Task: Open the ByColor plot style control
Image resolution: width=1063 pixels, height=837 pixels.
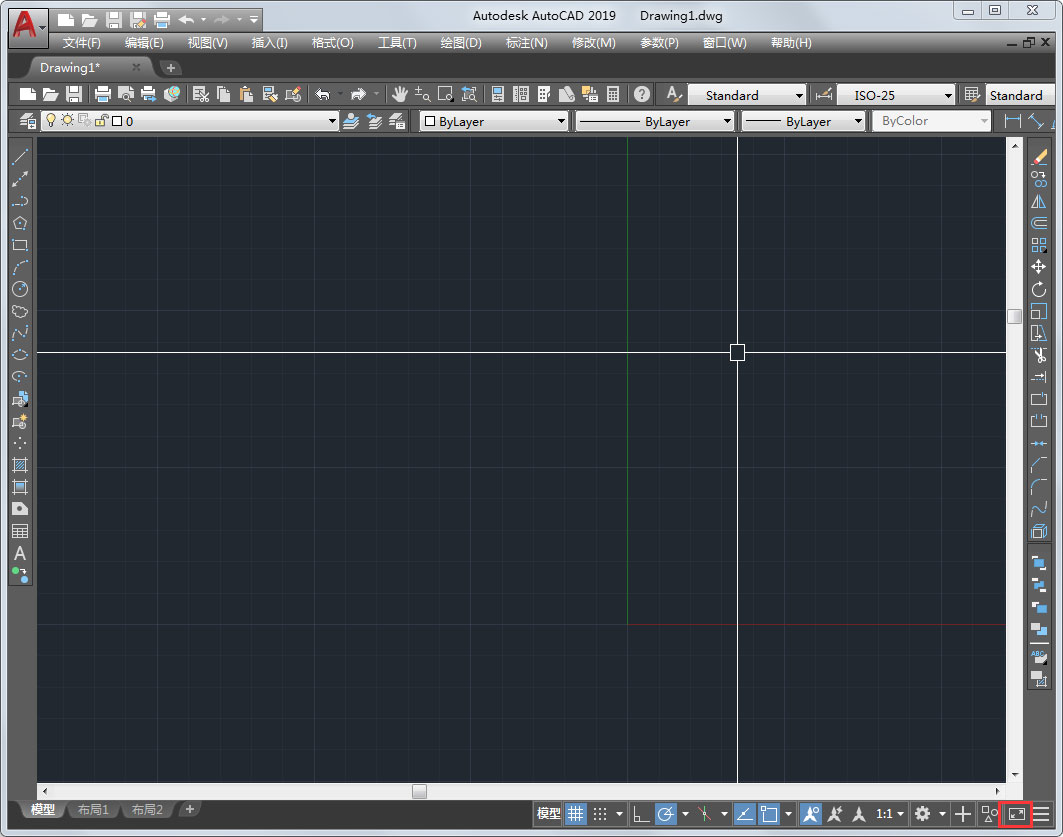Action: [x=930, y=120]
